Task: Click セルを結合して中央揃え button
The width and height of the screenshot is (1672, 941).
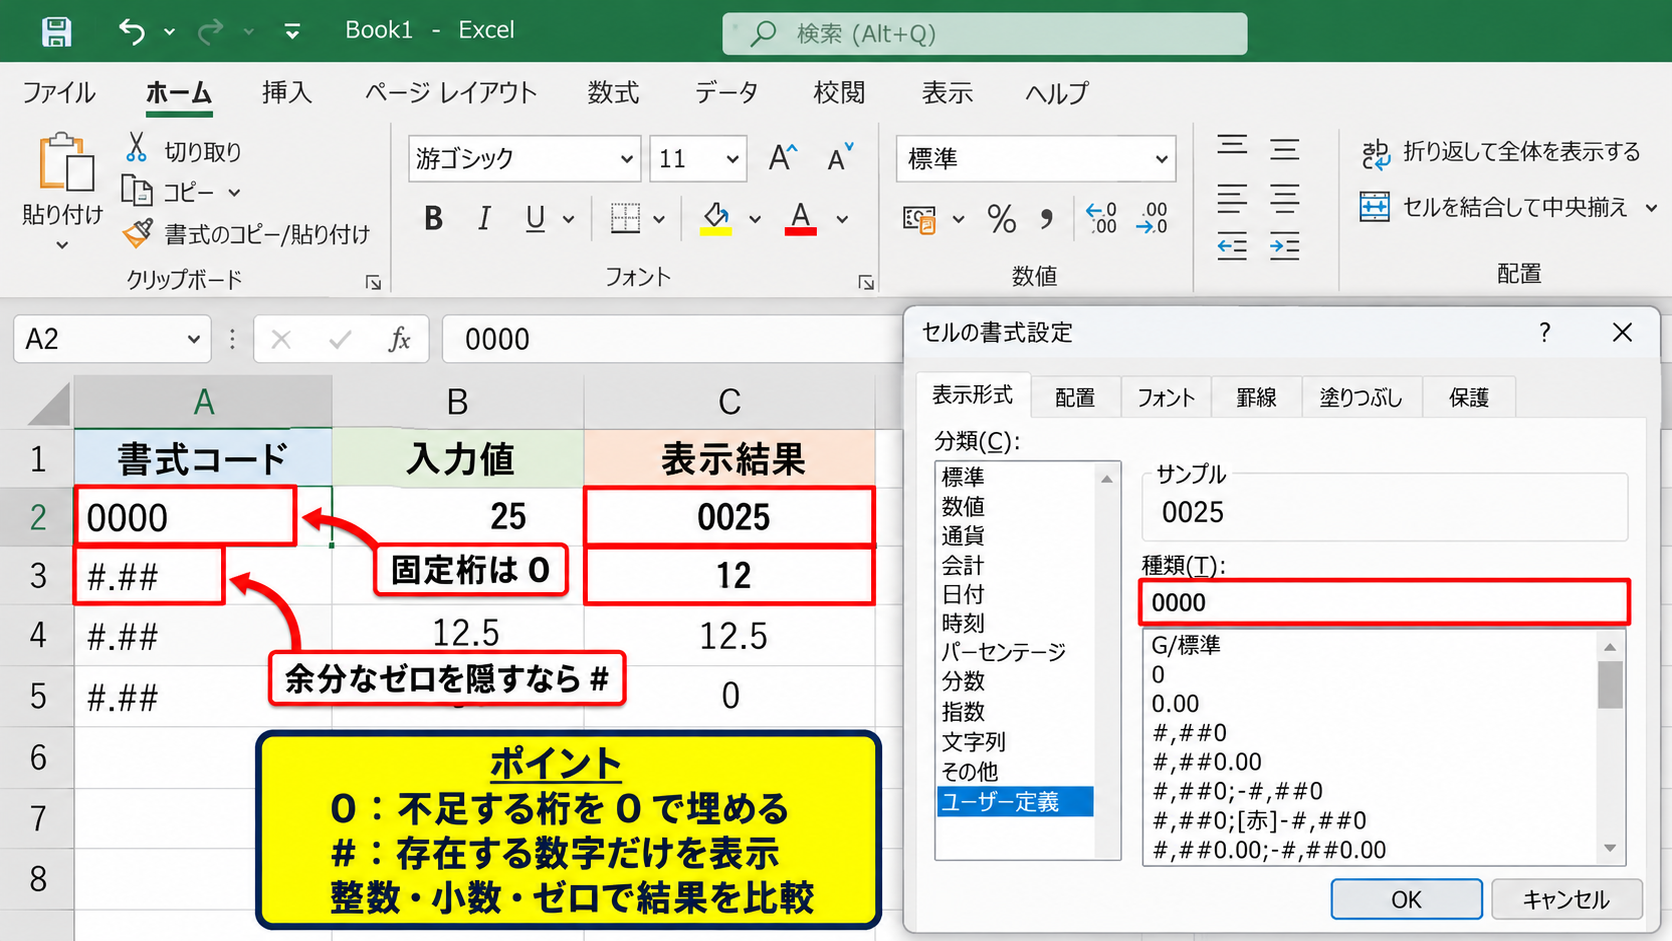Action: (1508, 207)
